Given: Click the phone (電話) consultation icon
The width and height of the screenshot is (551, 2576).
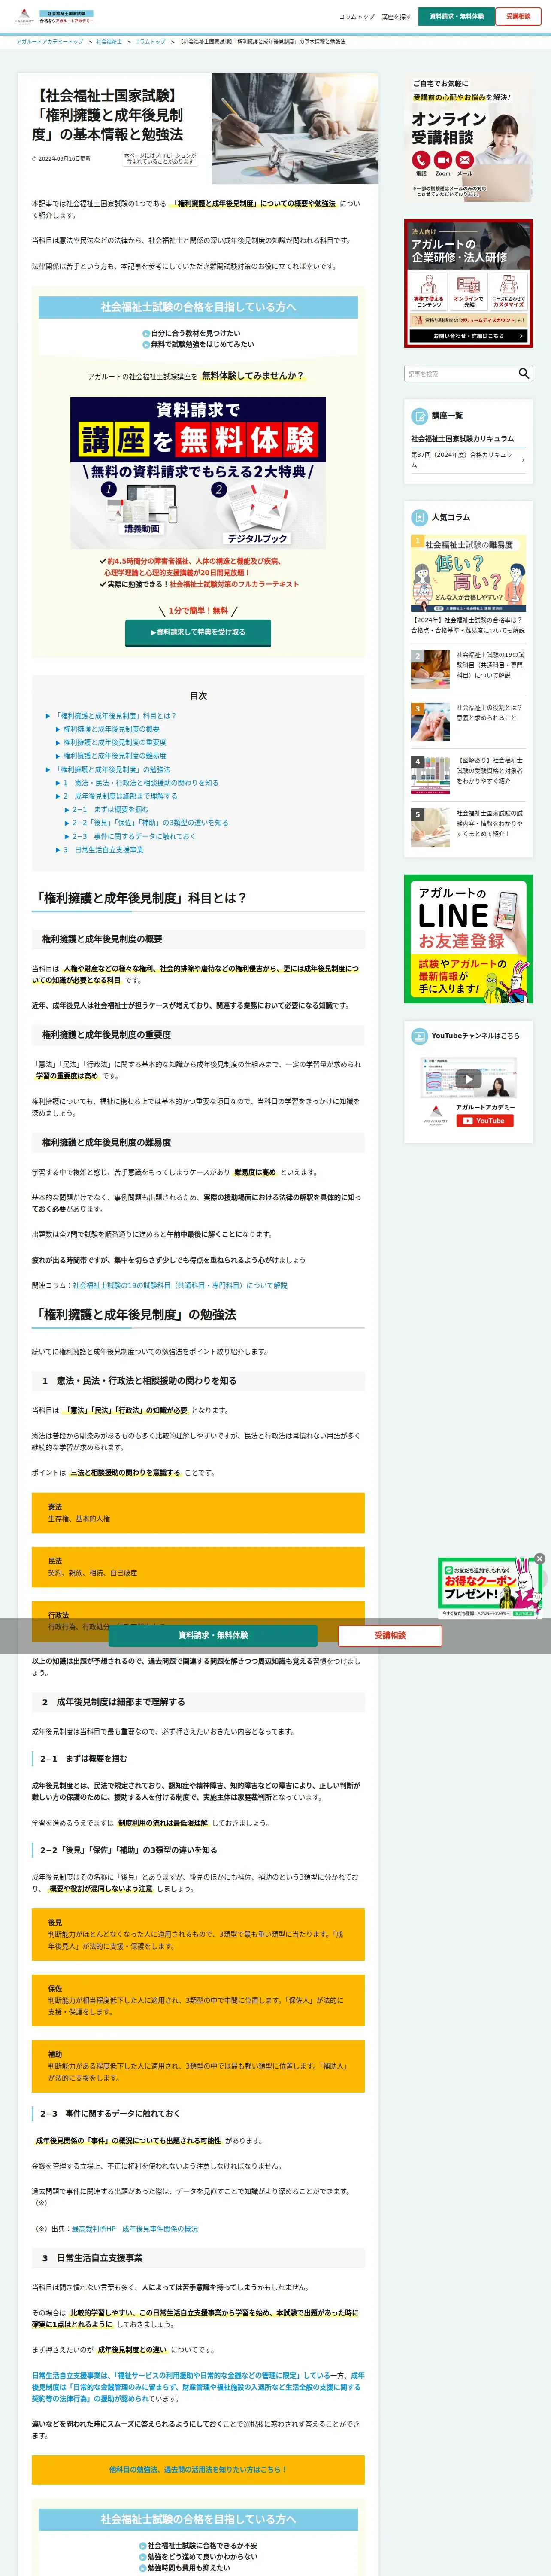Looking at the screenshot, I should 421,160.
